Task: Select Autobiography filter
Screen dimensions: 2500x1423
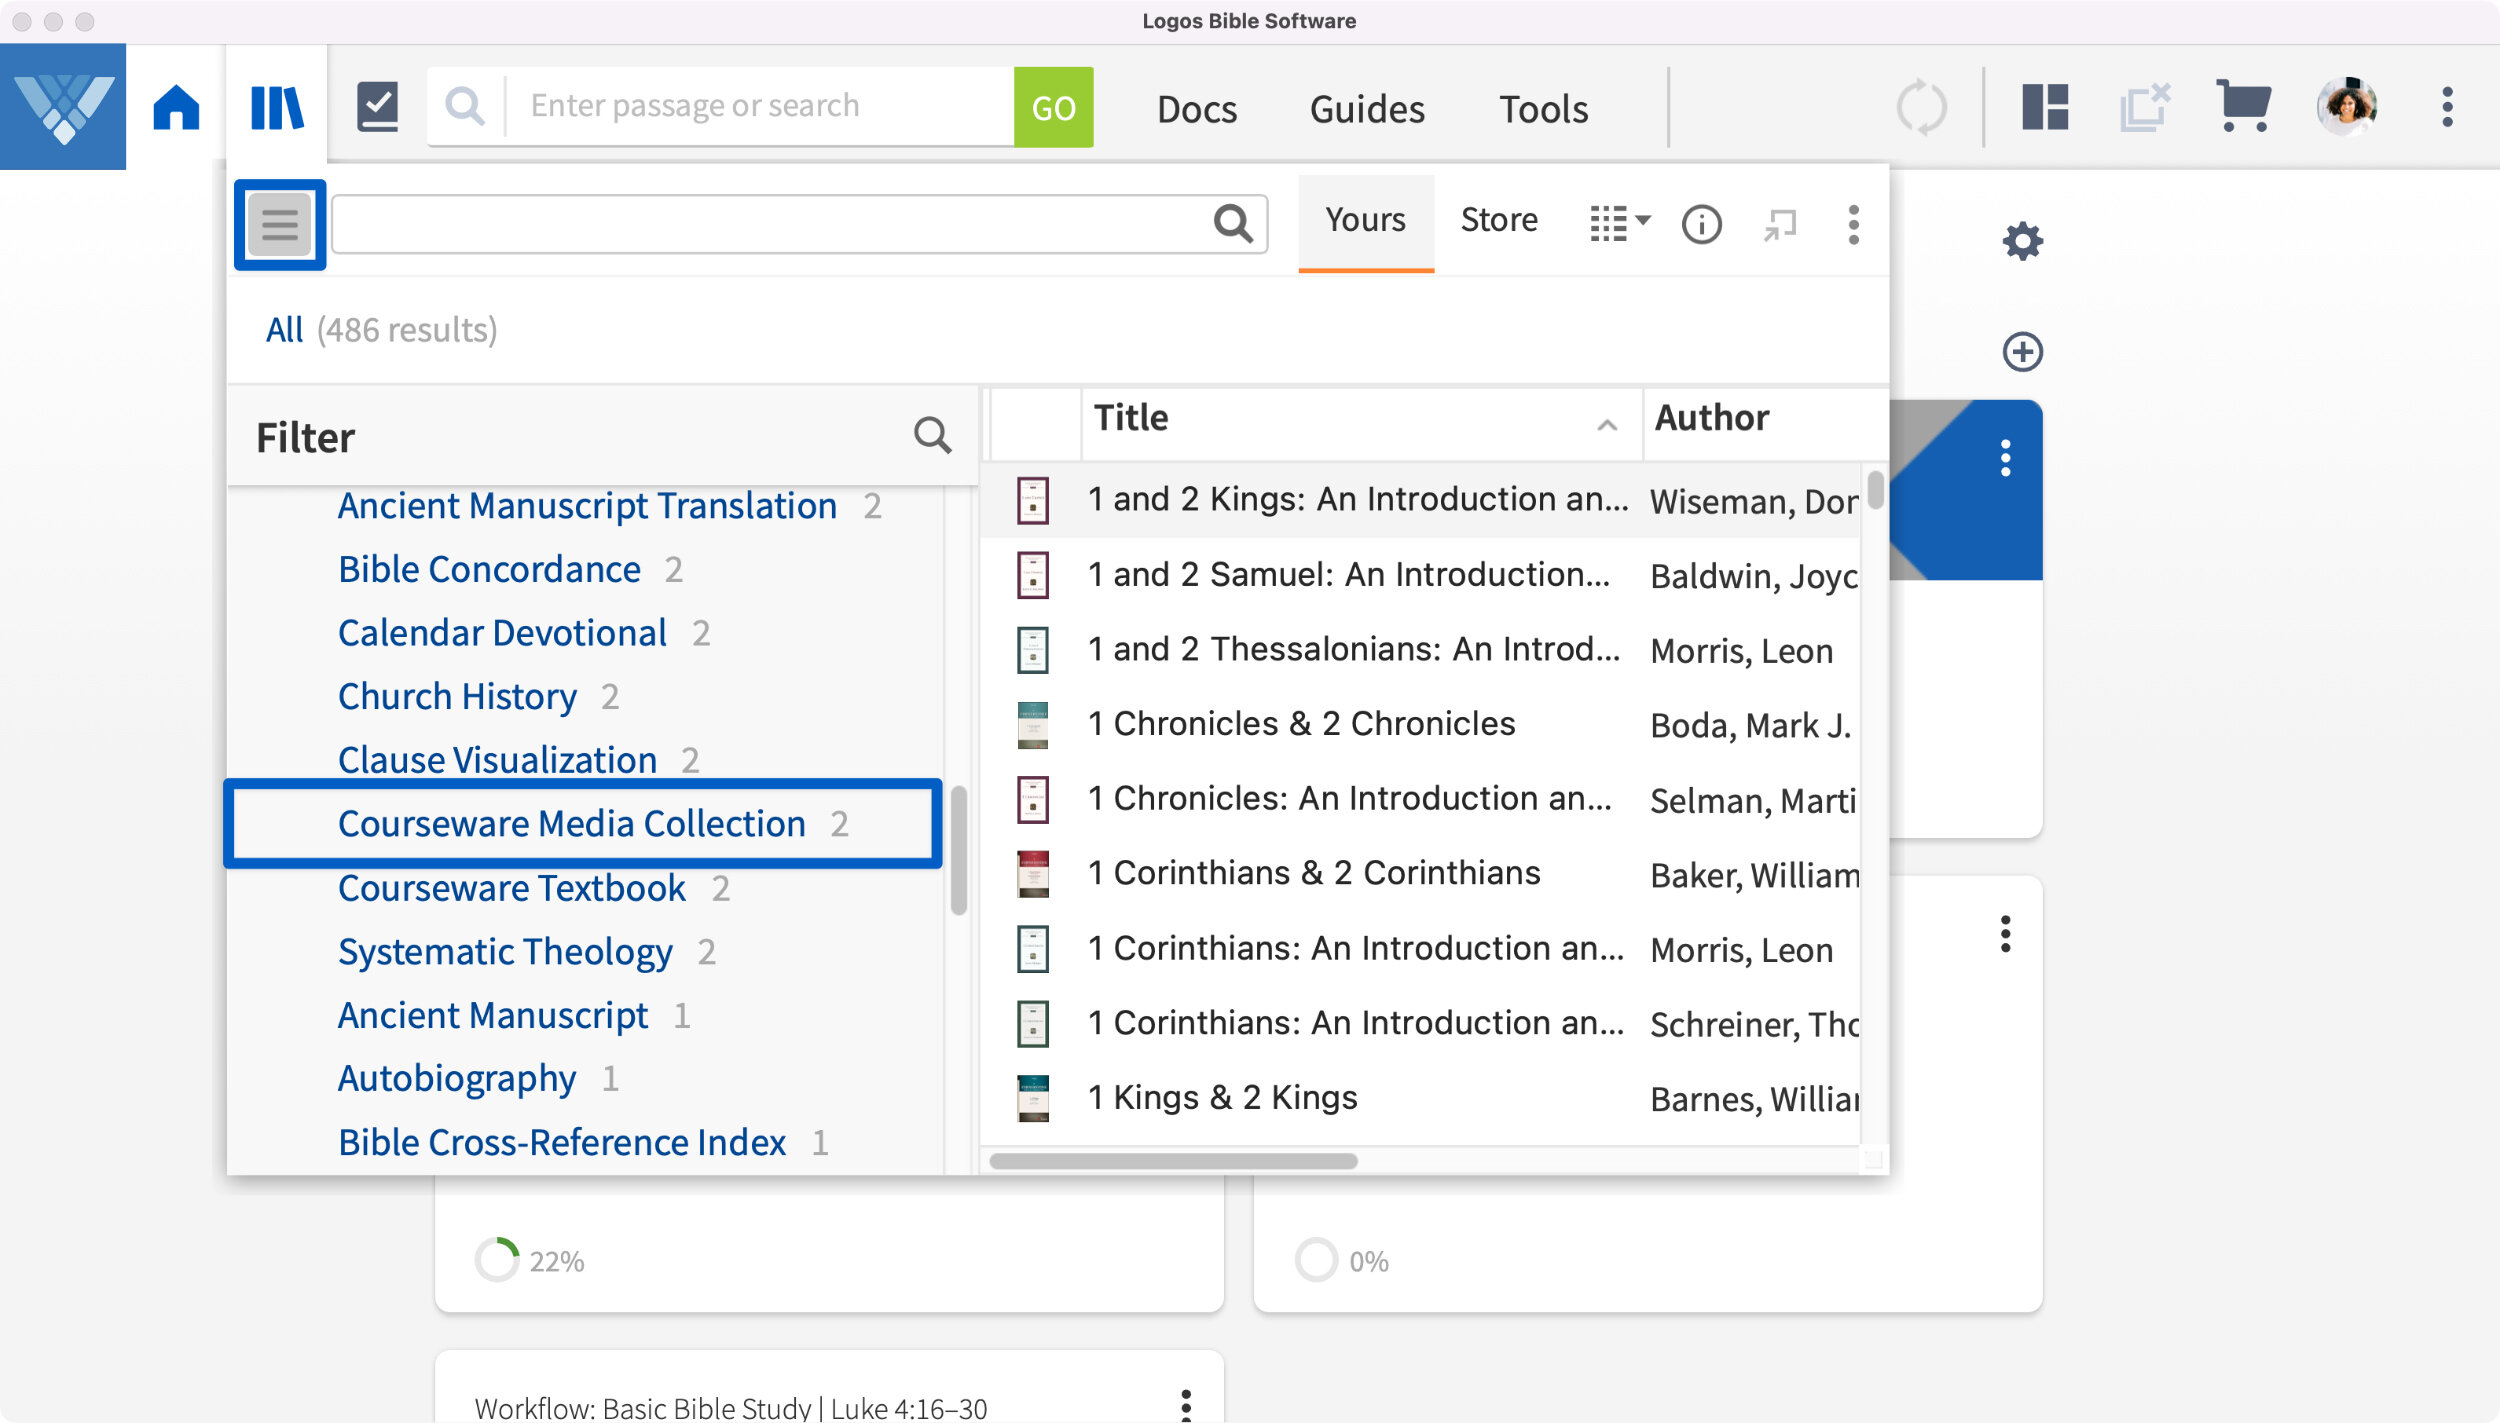Action: pos(457,1079)
